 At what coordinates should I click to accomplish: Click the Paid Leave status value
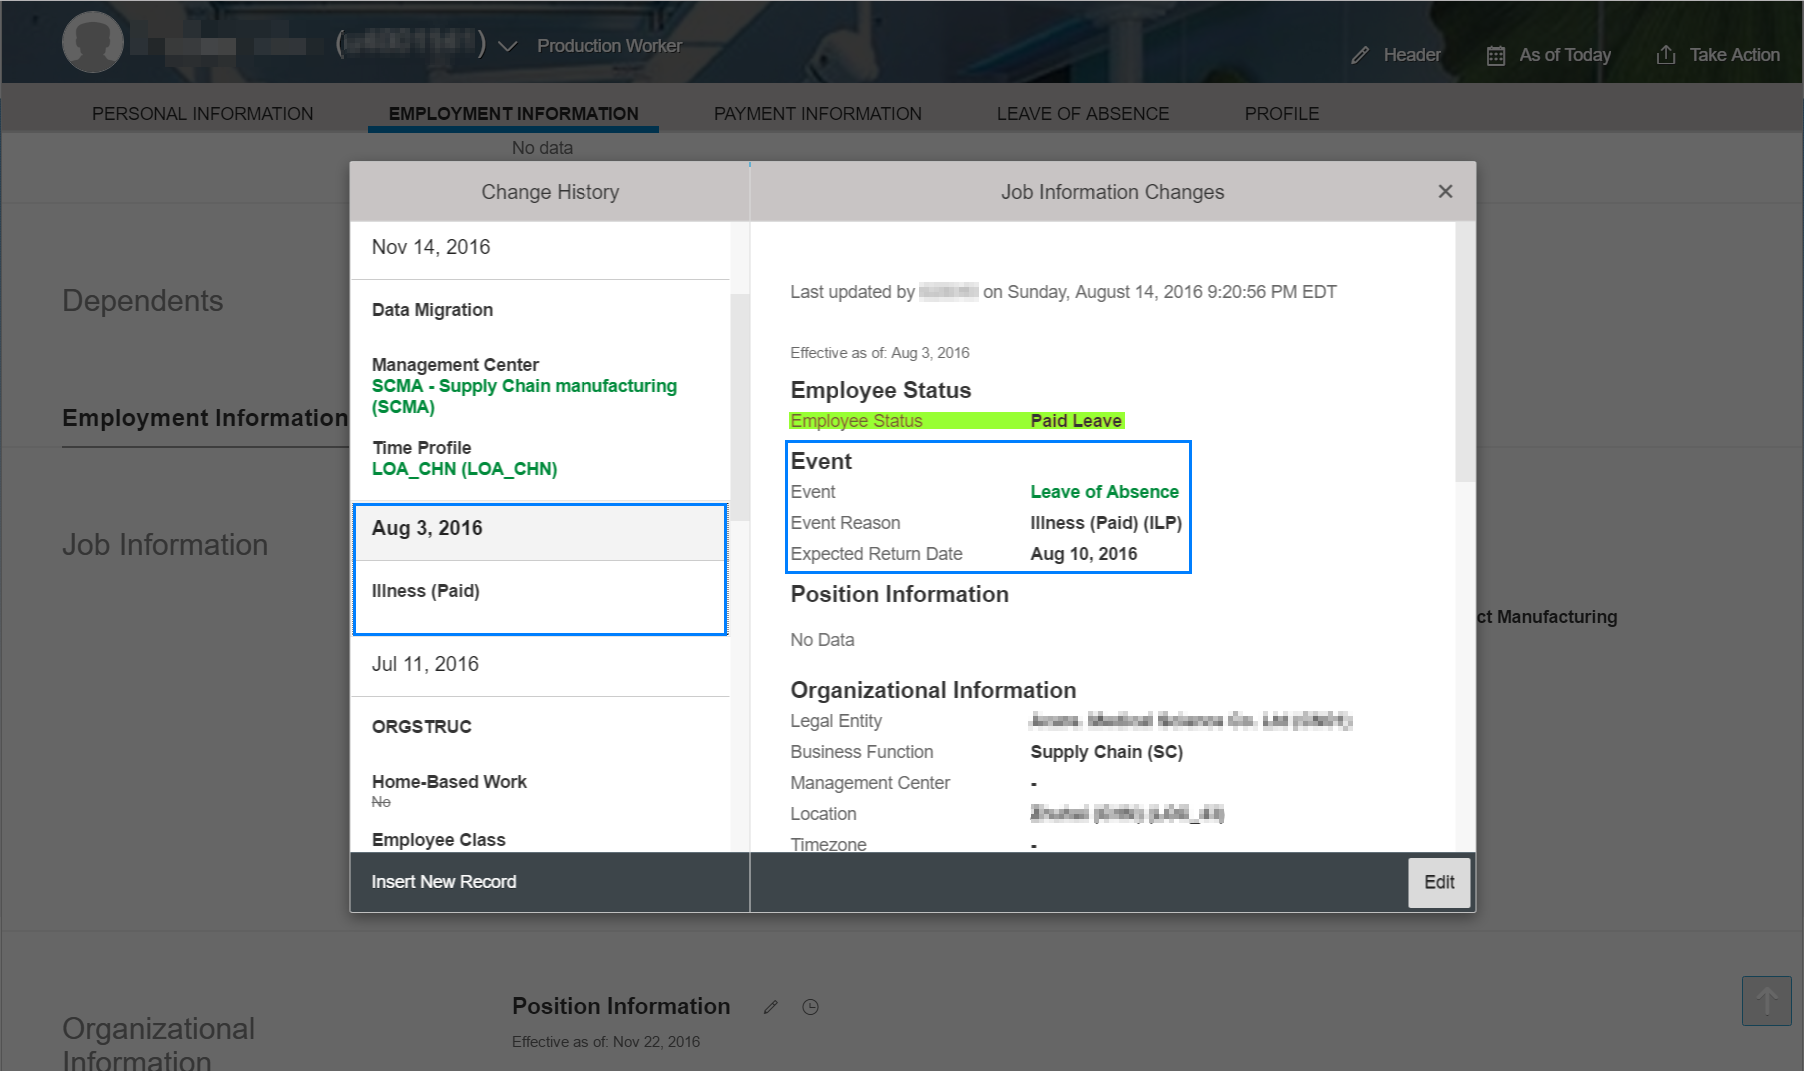tap(1076, 421)
